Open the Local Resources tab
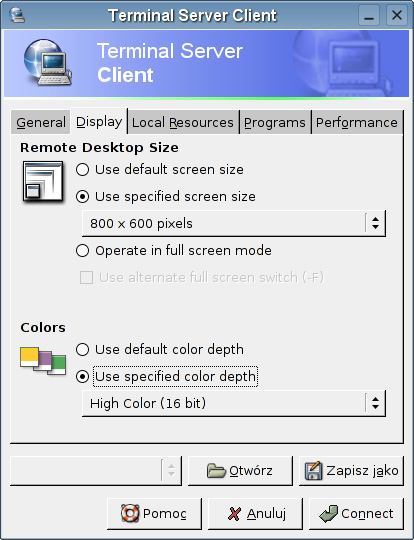 pyautogui.click(x=183, y=123)
